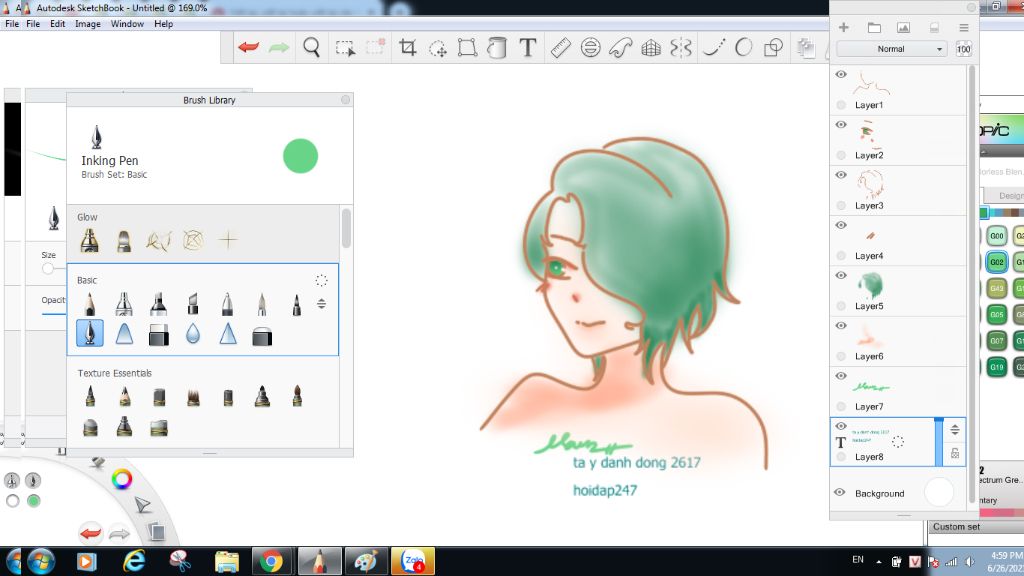Select the Blur droplet brush in Basic
This screenshot has width=1024, height=576.
(x=193, y=334)
